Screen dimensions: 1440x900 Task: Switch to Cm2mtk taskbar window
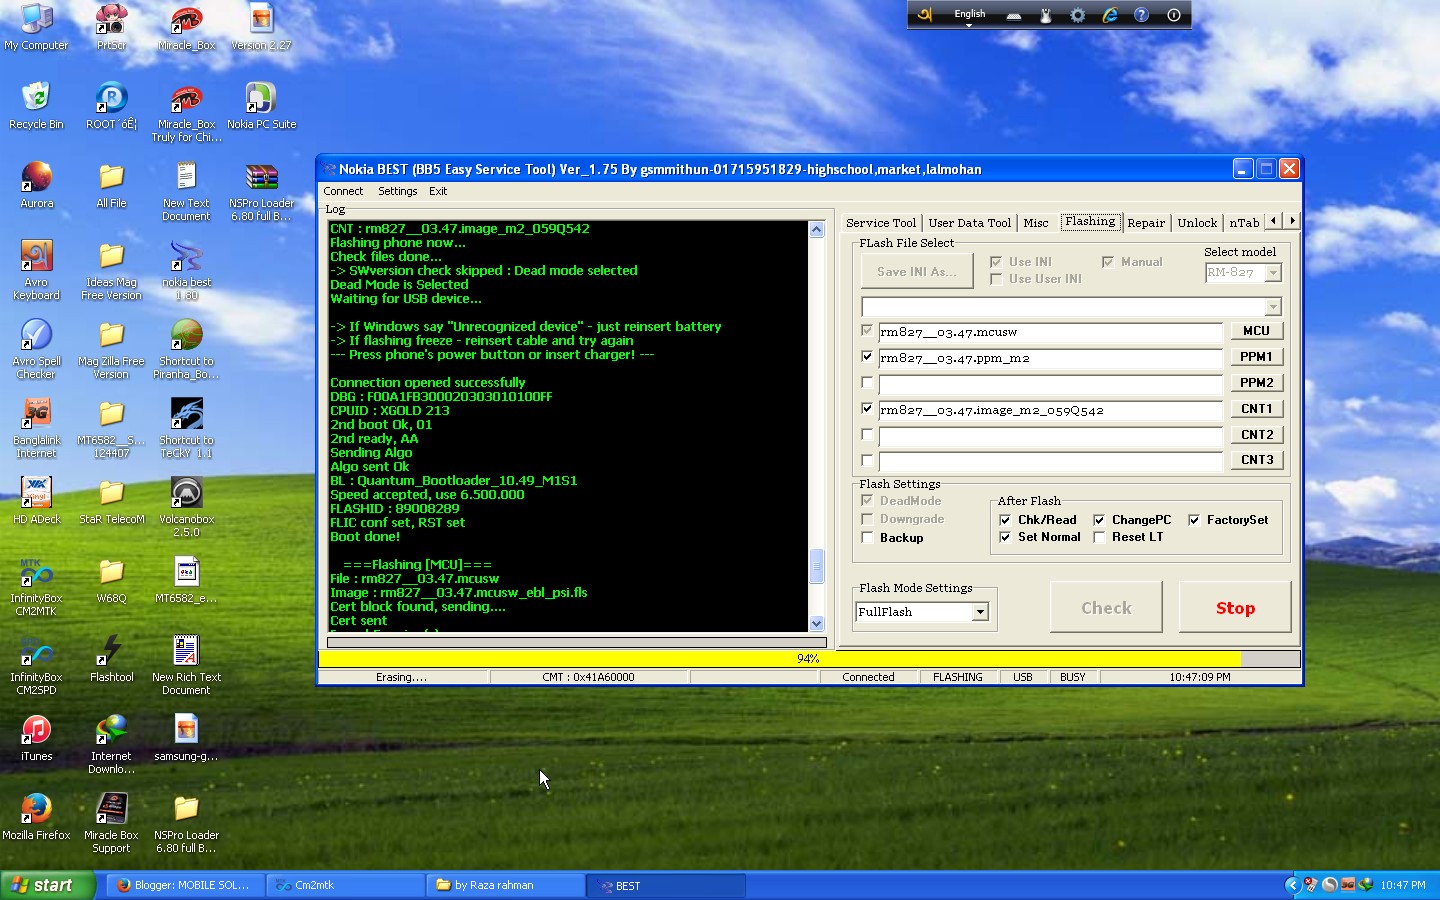click(346, 885)
